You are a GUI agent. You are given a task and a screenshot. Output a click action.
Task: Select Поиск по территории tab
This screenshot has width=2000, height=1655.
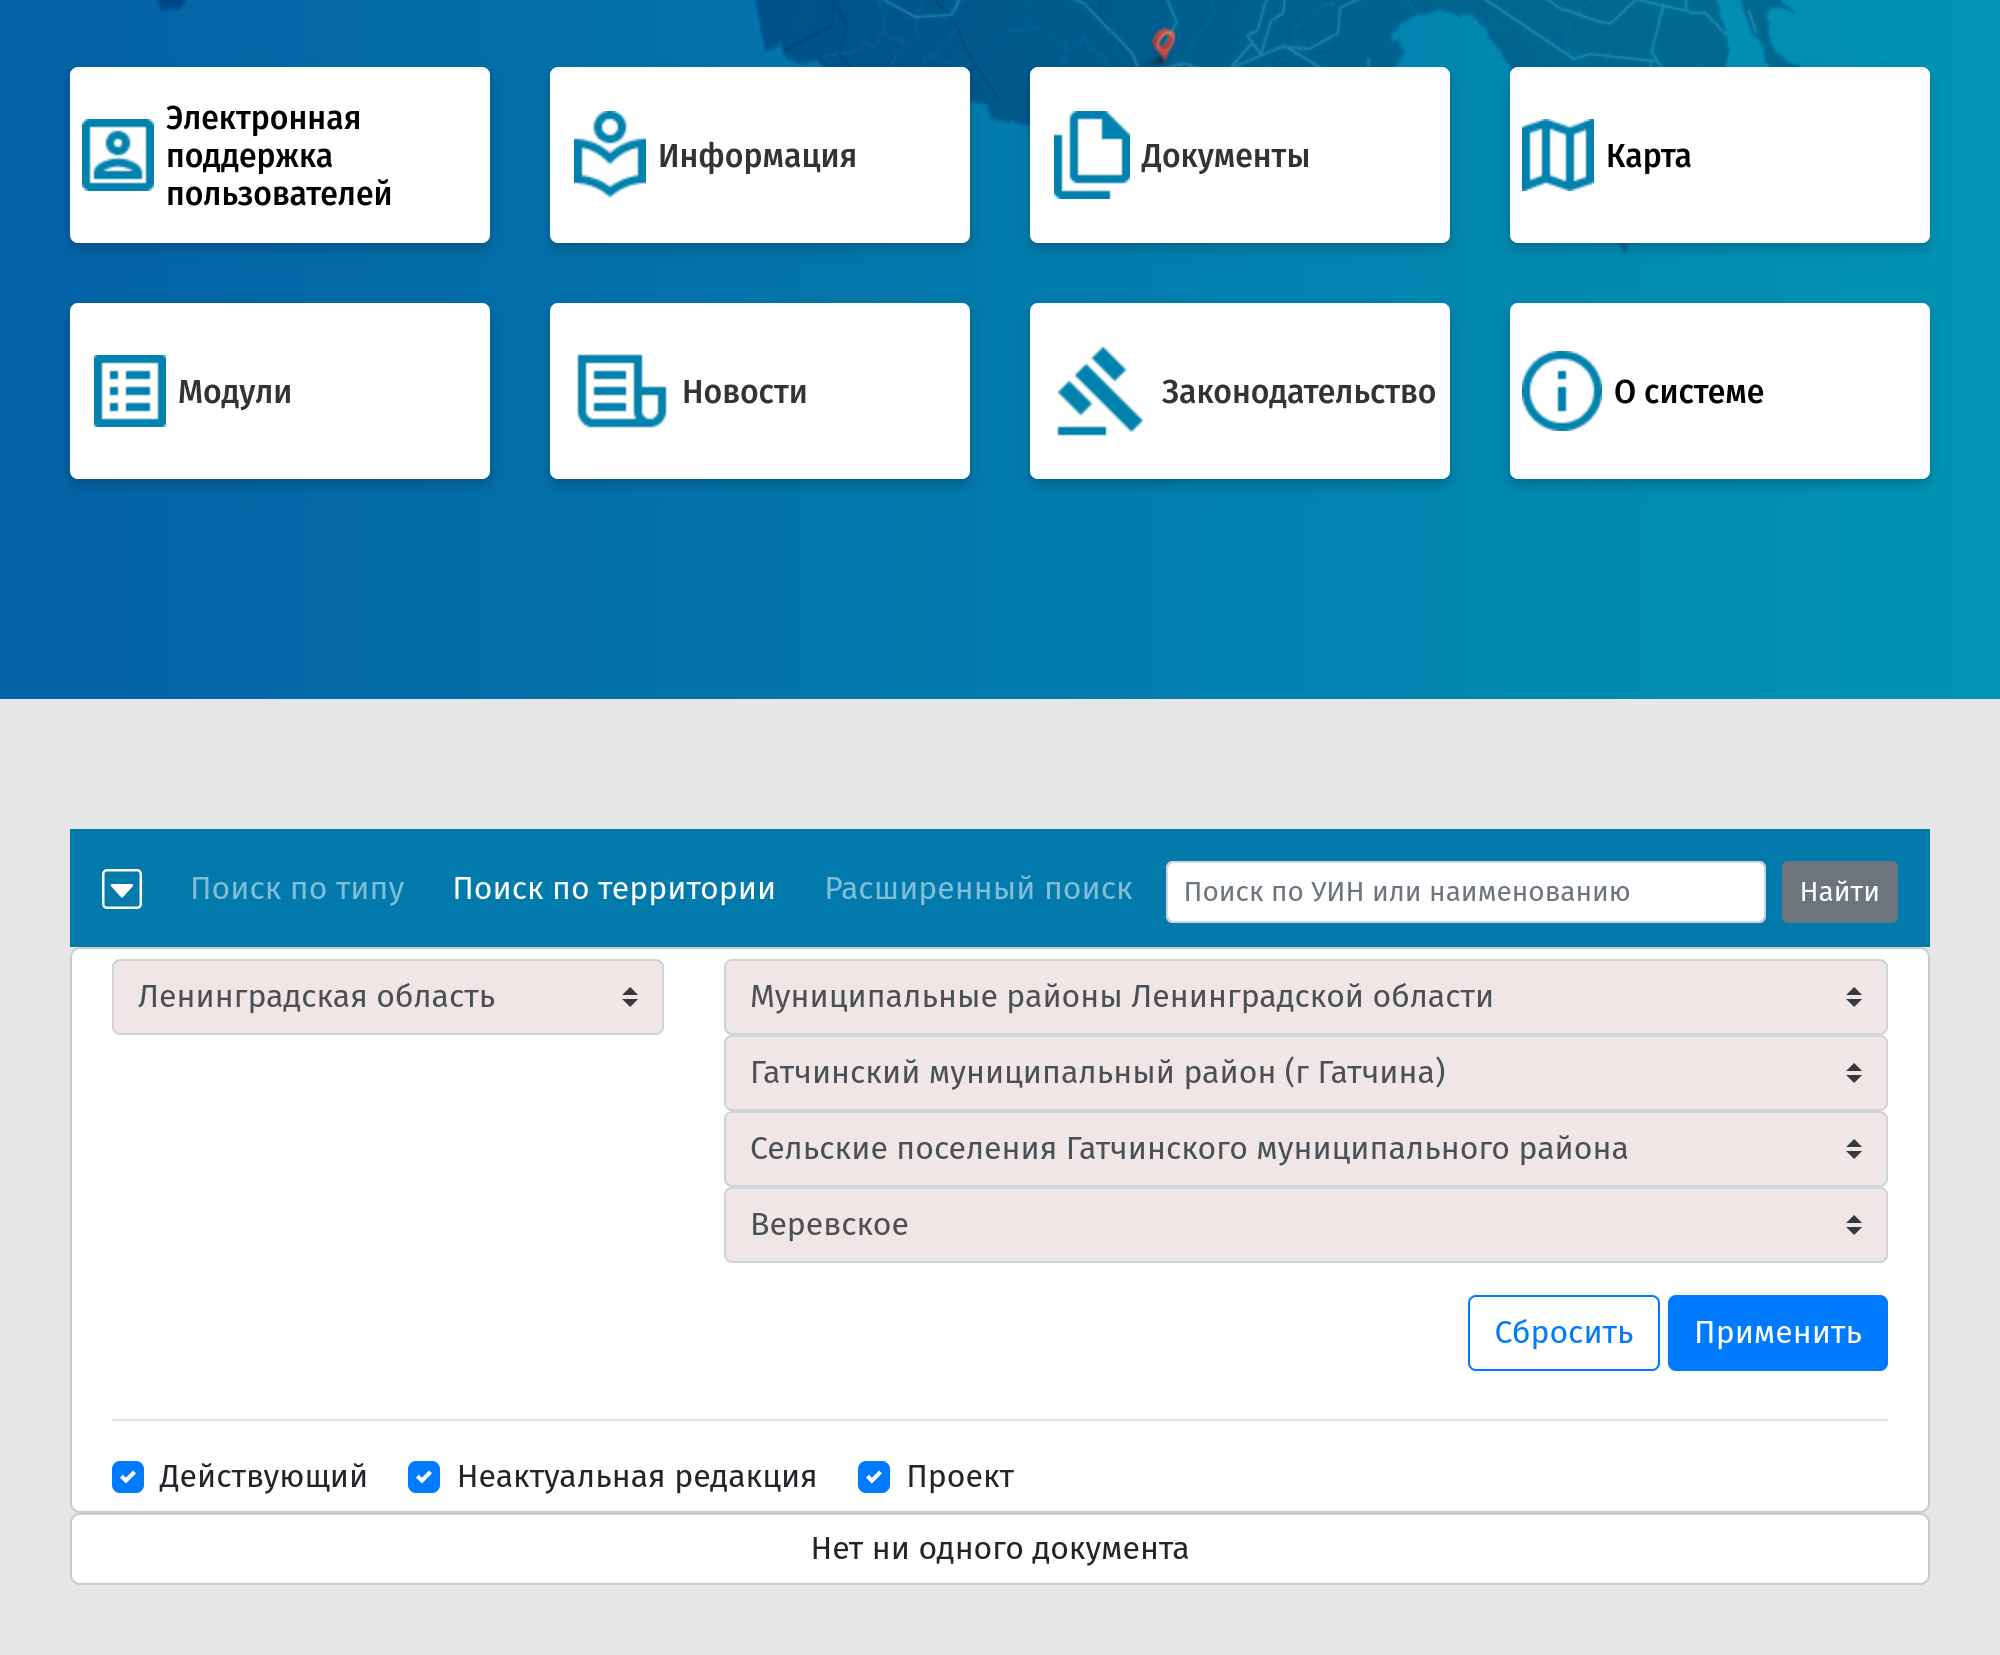(614, 889)
